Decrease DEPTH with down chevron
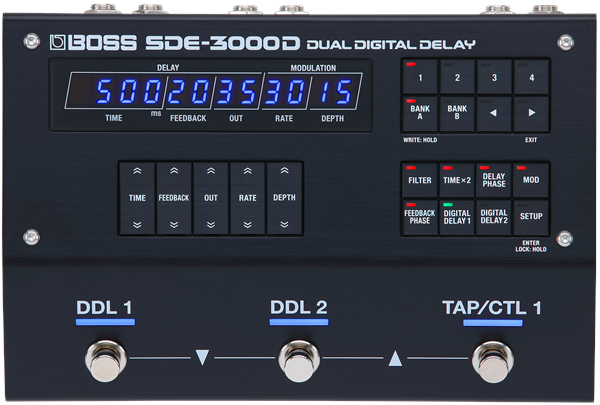The height and width of the screenshot is (405, 600). click(284, 225)
